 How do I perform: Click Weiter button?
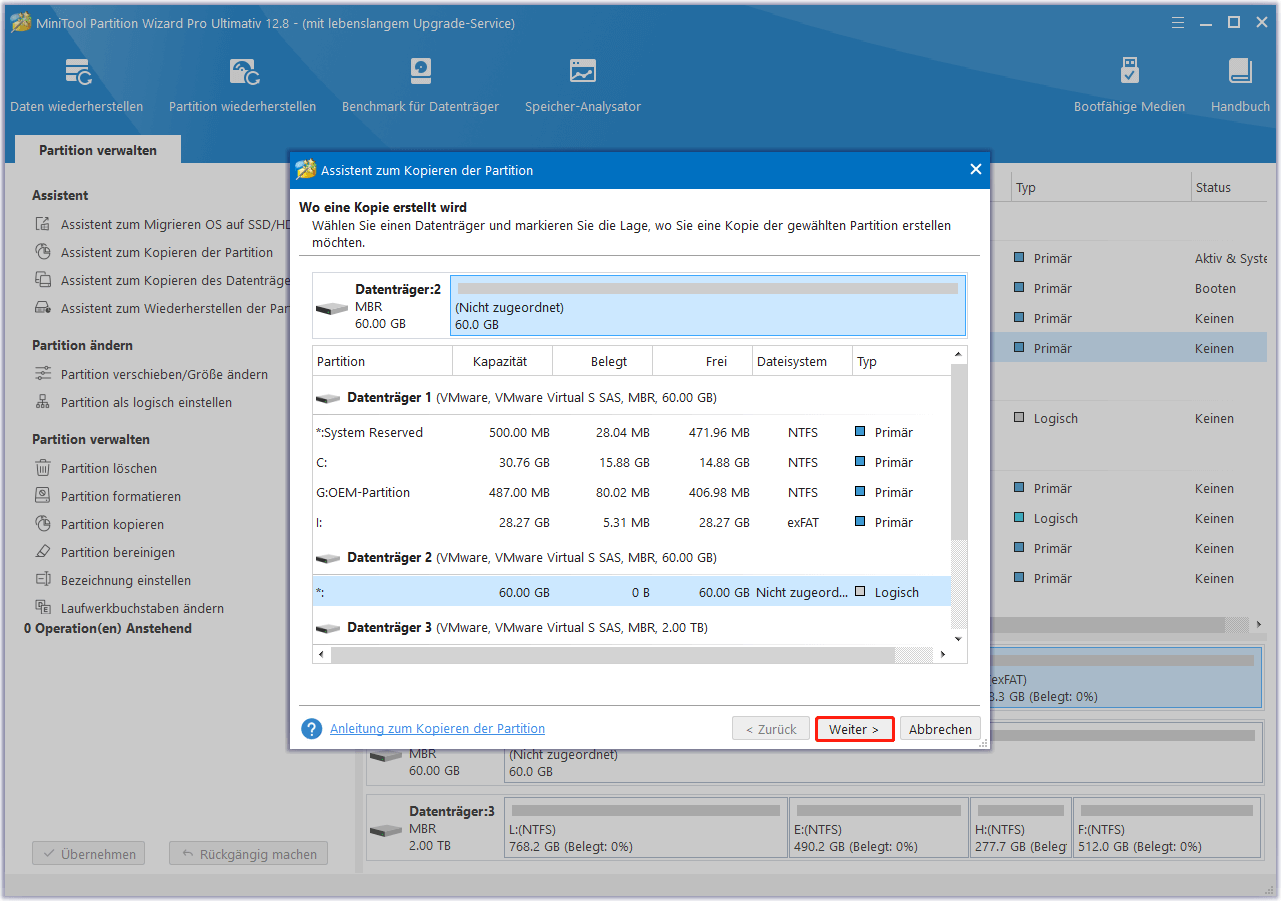(854, 730)
